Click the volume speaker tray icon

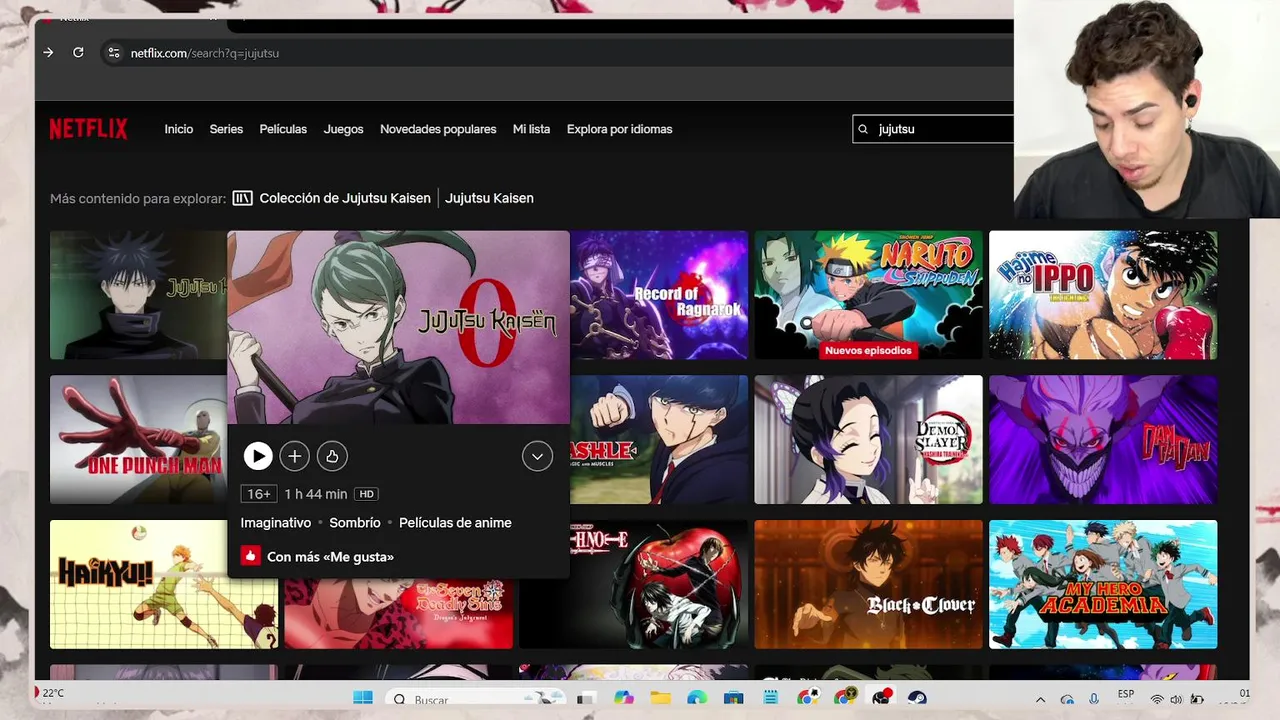click(1178, 699)
